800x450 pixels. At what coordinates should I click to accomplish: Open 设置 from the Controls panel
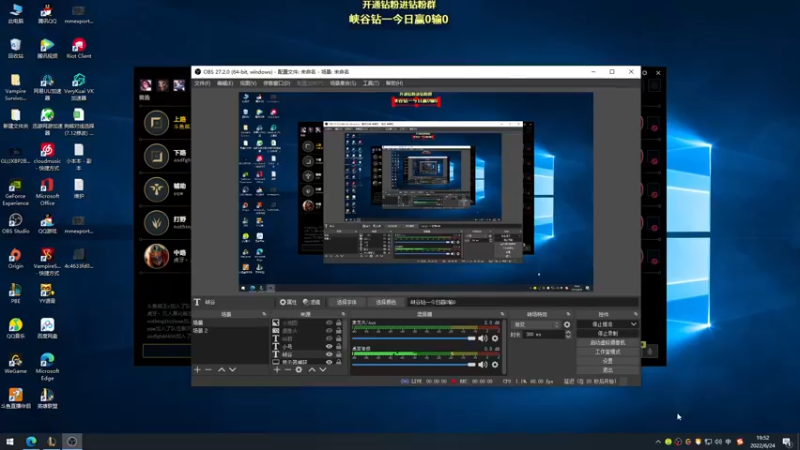click(x=608, y=361)
